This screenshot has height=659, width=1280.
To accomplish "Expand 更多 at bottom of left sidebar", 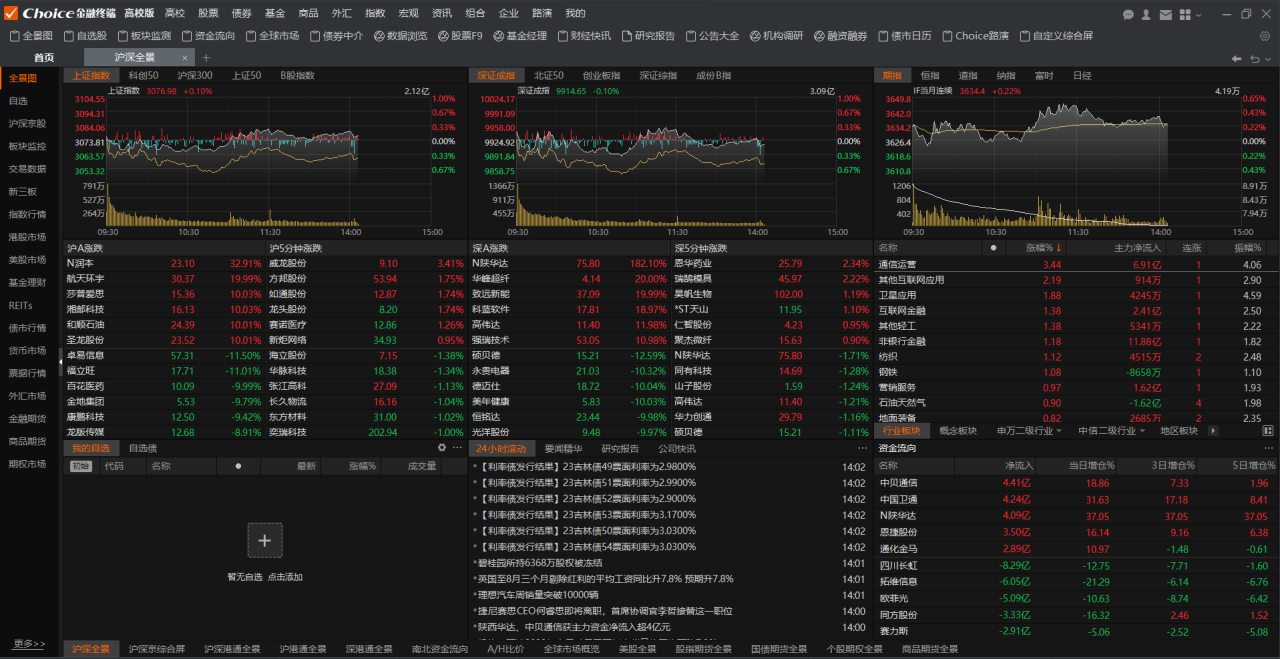I will (29, 643).
